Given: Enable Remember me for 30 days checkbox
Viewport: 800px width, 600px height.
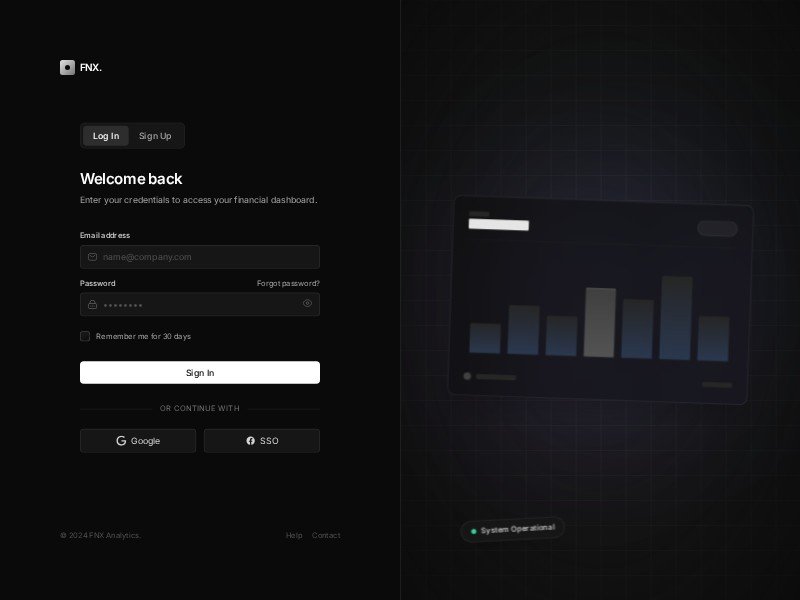Looking at the screenshot, I should pos(85,336).
